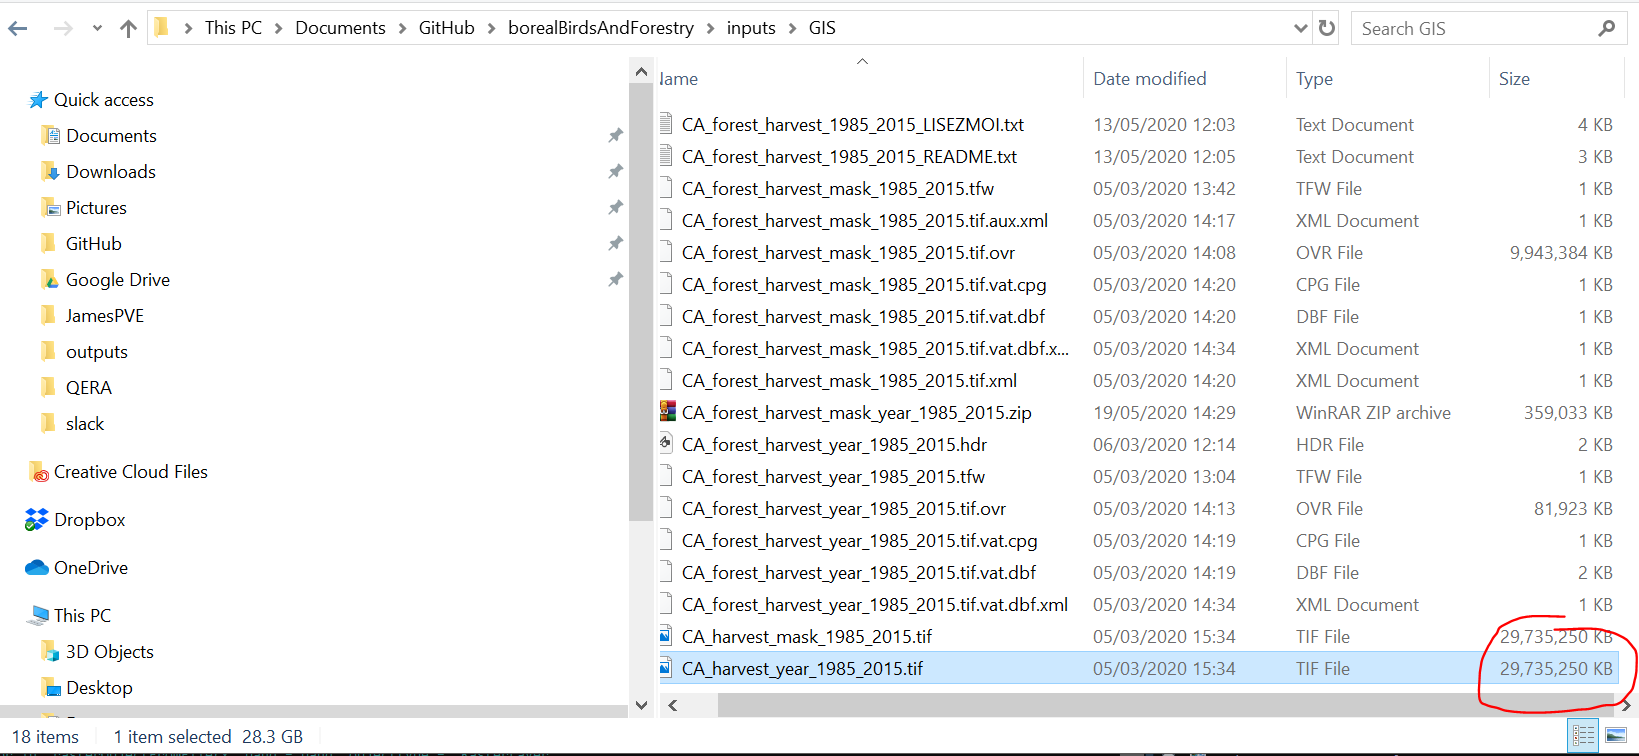This screenshot has width=1639, height=756.
Task: Open Quick access star icon
Action: coord(39,100)
